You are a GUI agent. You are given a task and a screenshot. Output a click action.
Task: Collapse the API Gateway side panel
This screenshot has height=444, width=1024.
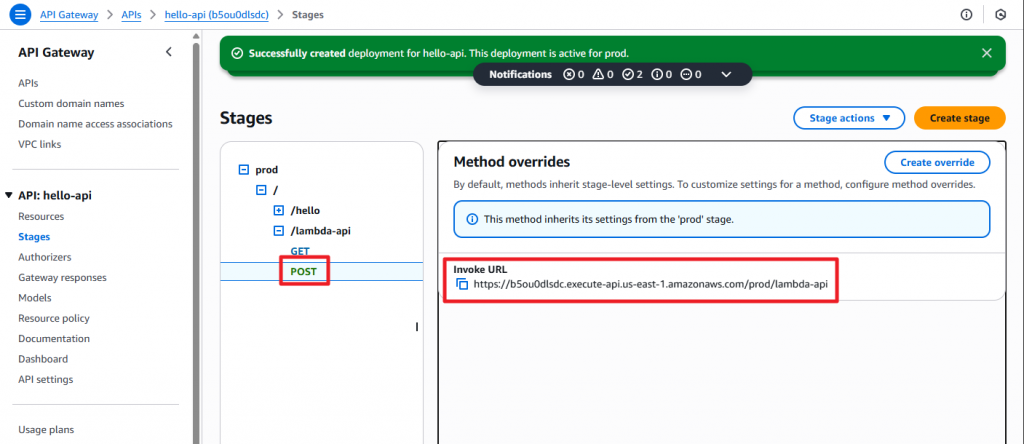pyautogui.click(x=168, y=52)
